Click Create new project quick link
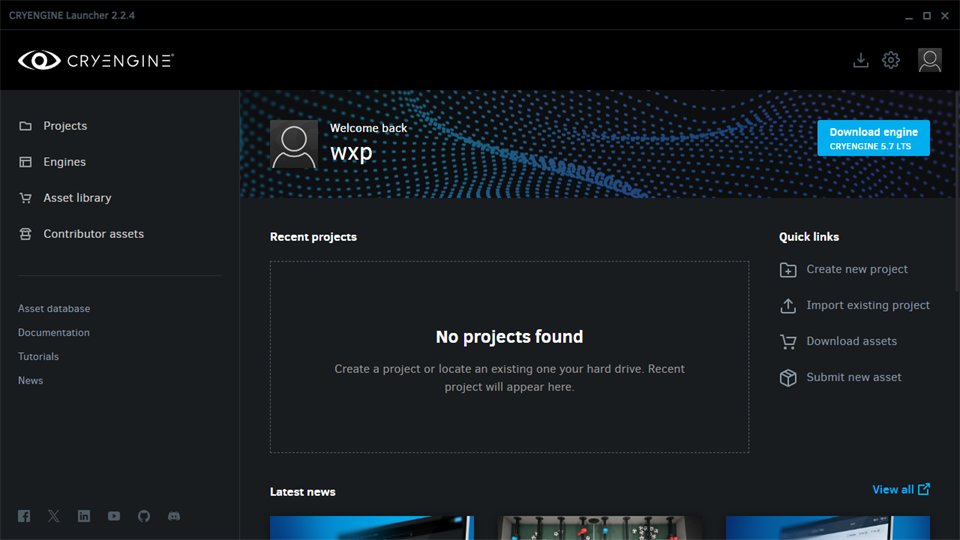Screen dimensions: 960x540 point(844,269)
